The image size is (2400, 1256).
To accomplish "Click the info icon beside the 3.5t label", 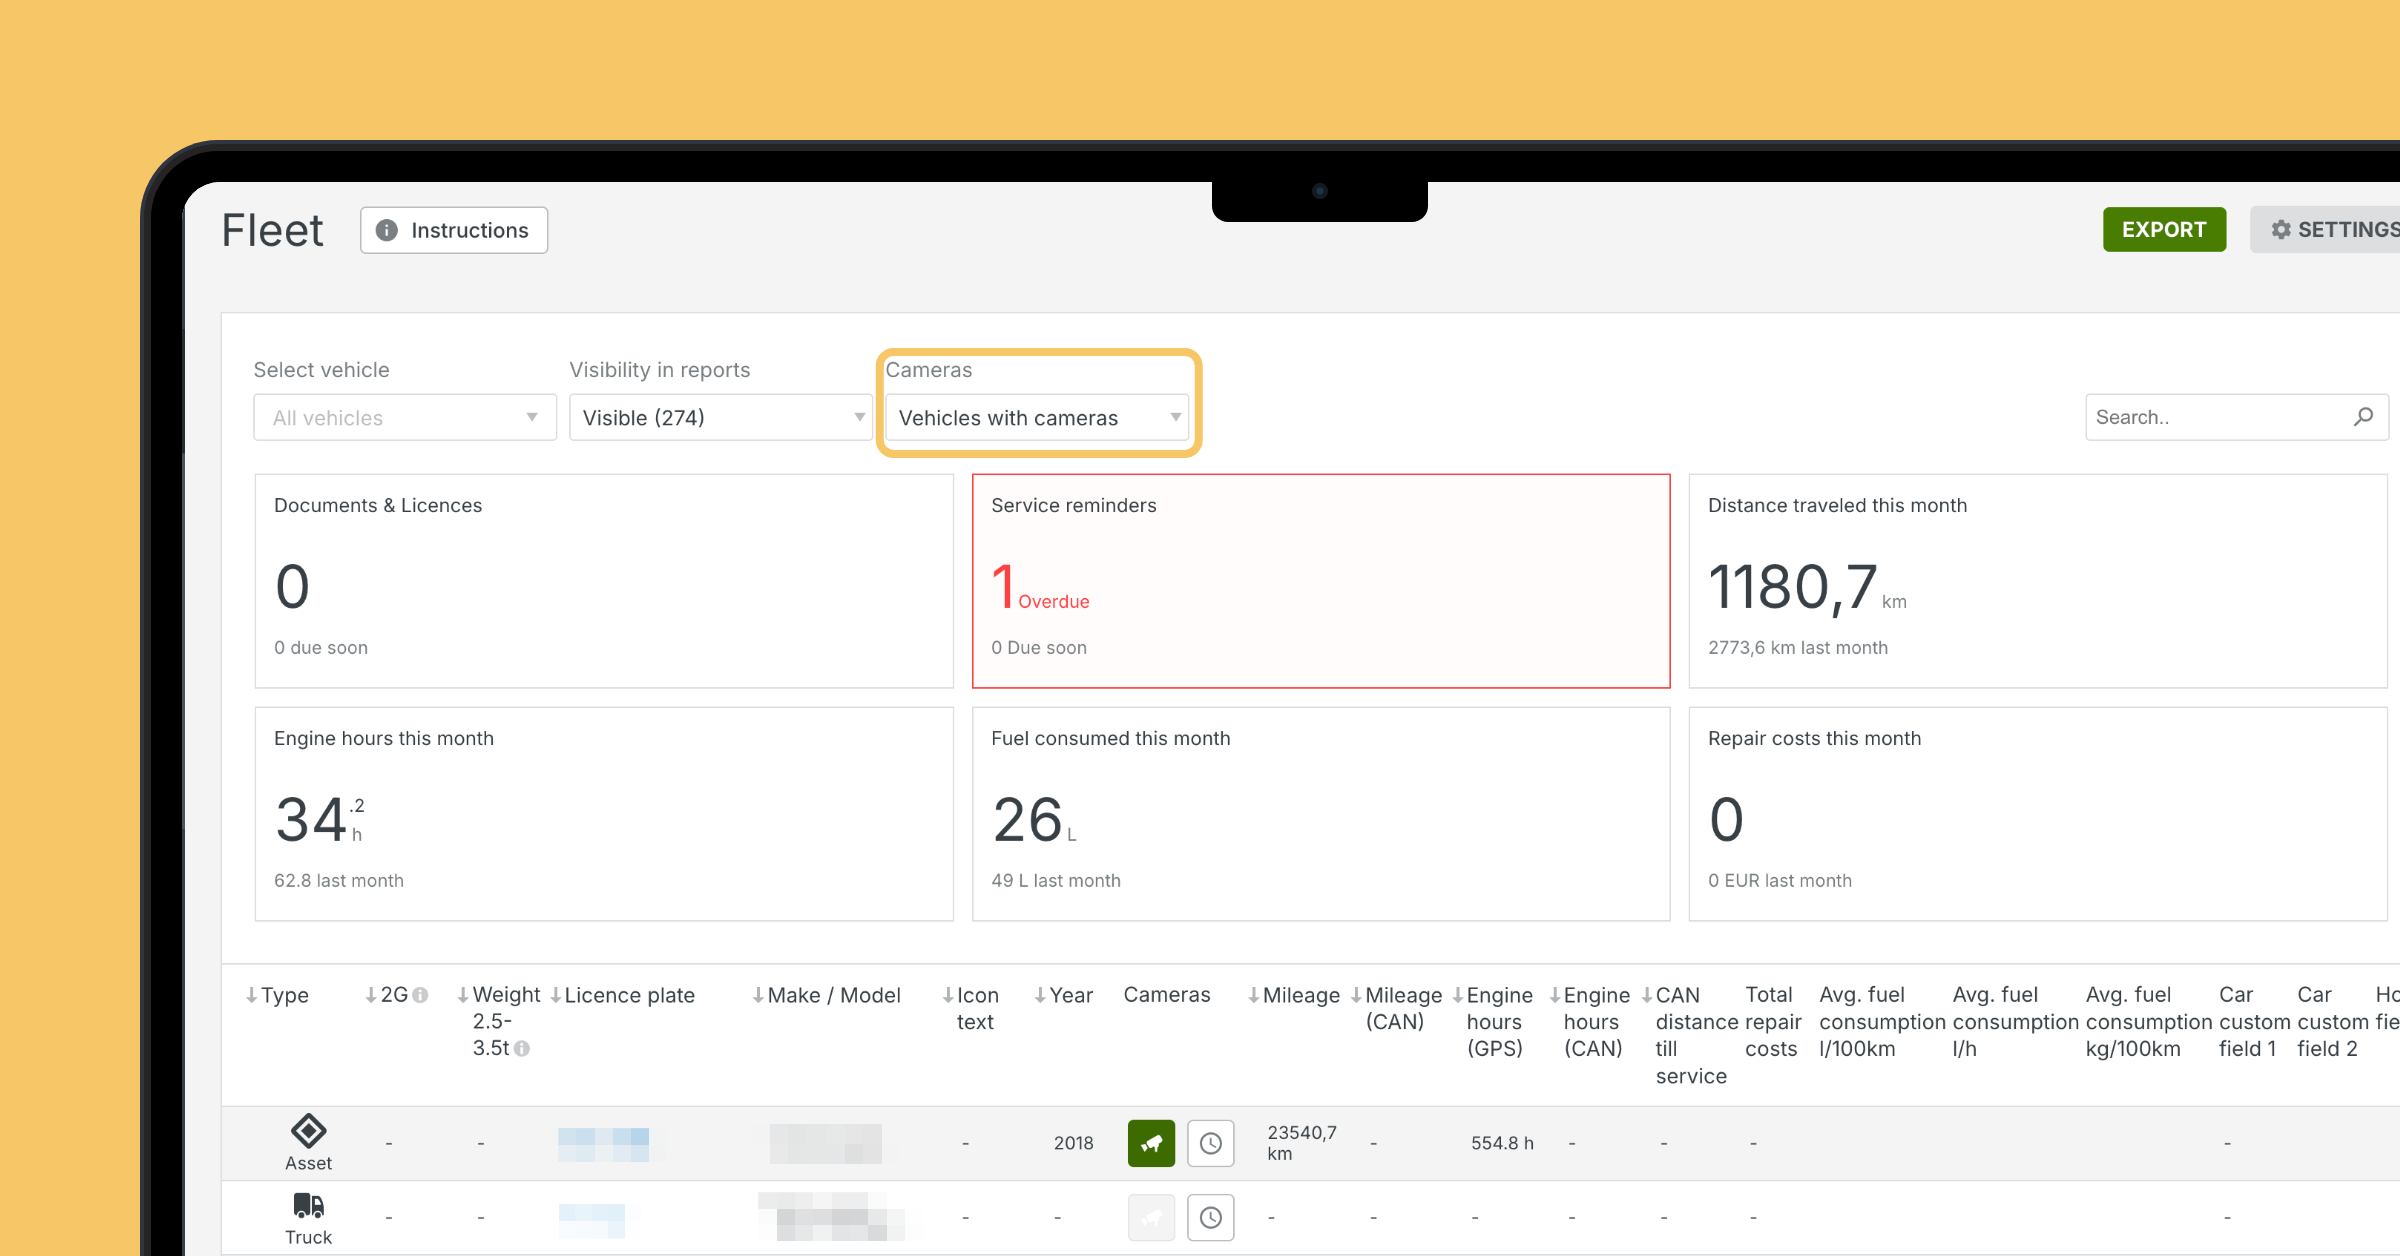I will [522, 1049].
